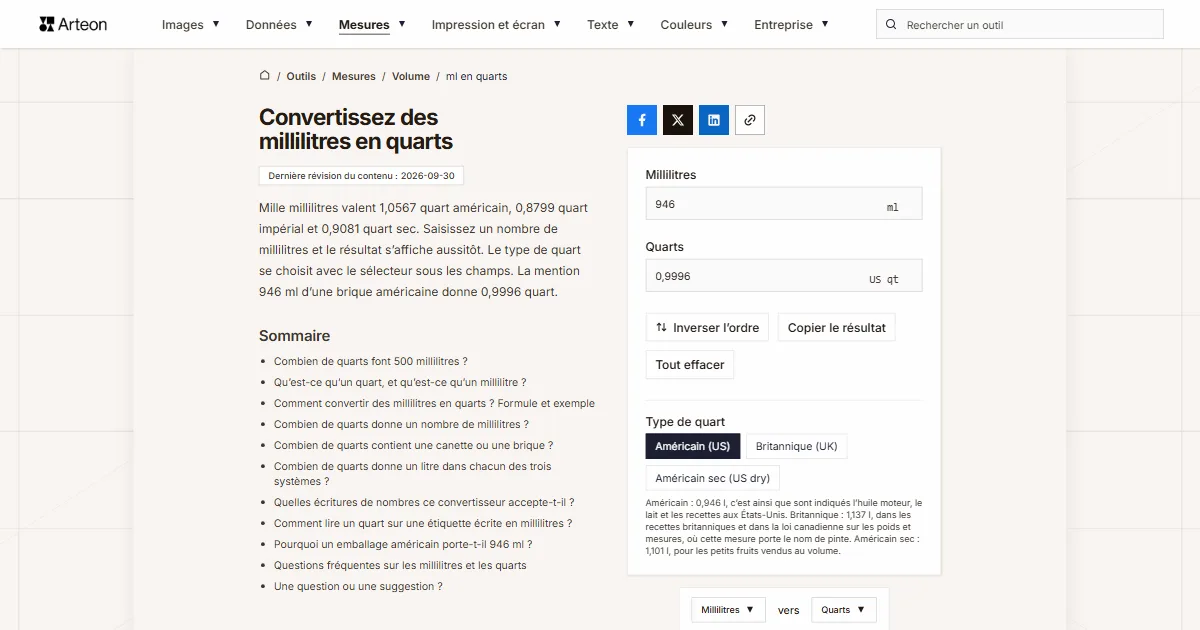Select the Américain (US) quart type

coord(693,446)
